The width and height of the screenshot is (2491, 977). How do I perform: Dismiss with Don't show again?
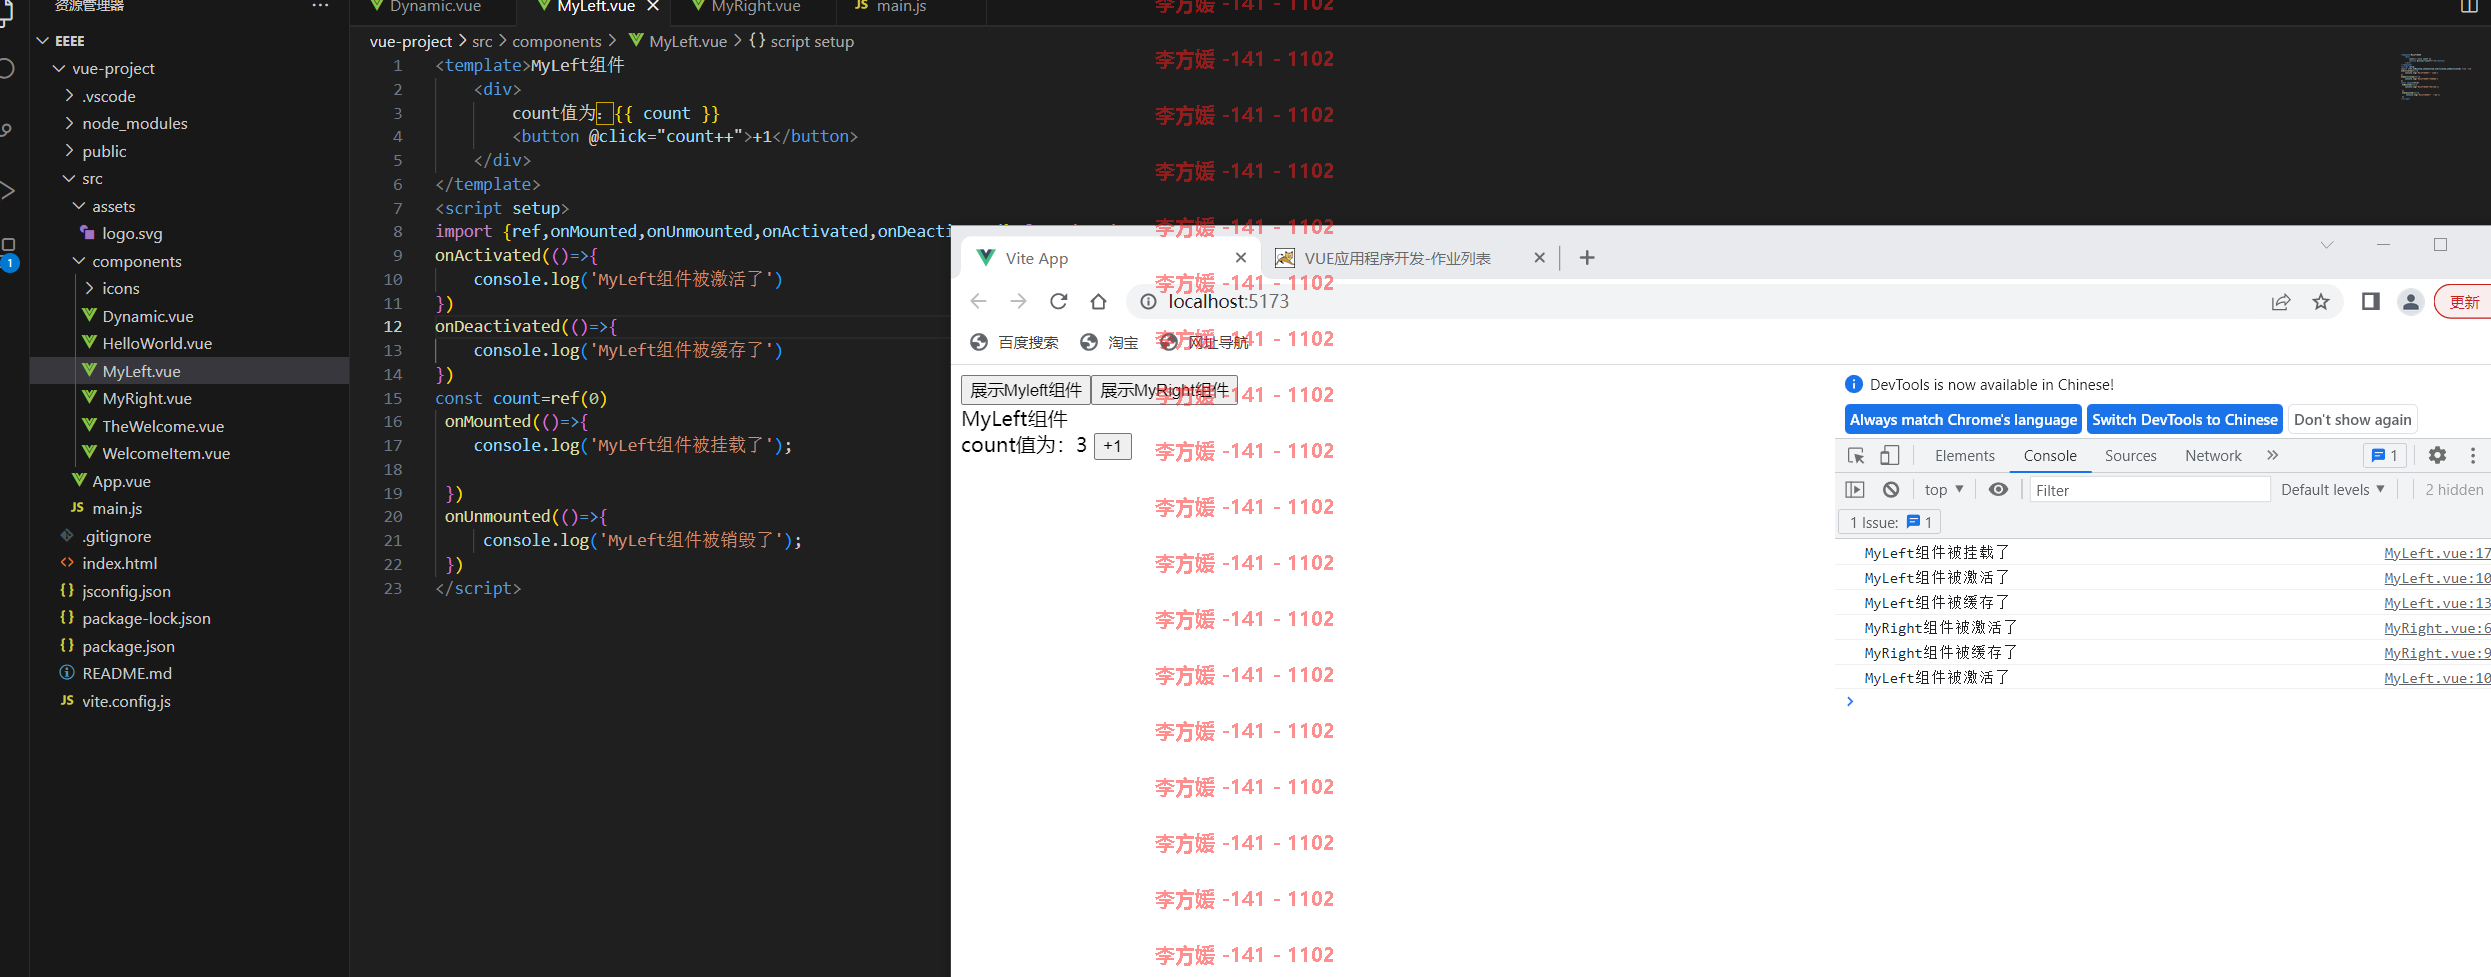coord(2352,420)
